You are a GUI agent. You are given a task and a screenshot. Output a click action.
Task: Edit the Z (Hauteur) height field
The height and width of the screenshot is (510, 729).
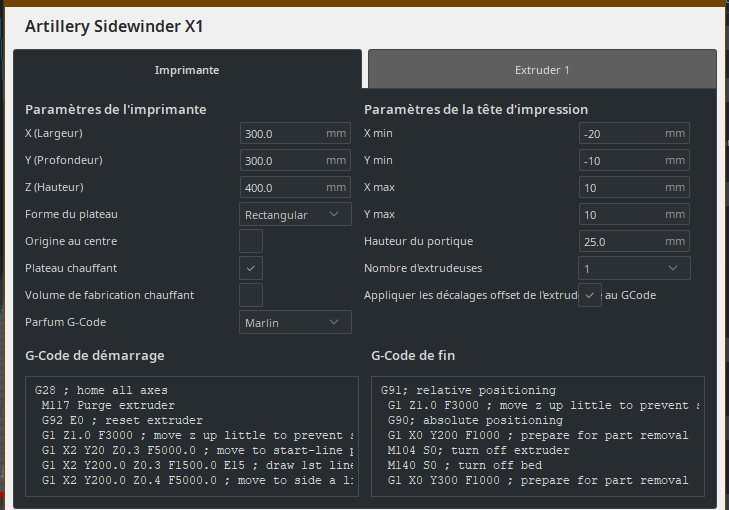pyautogui.click(x=295, y=187)
